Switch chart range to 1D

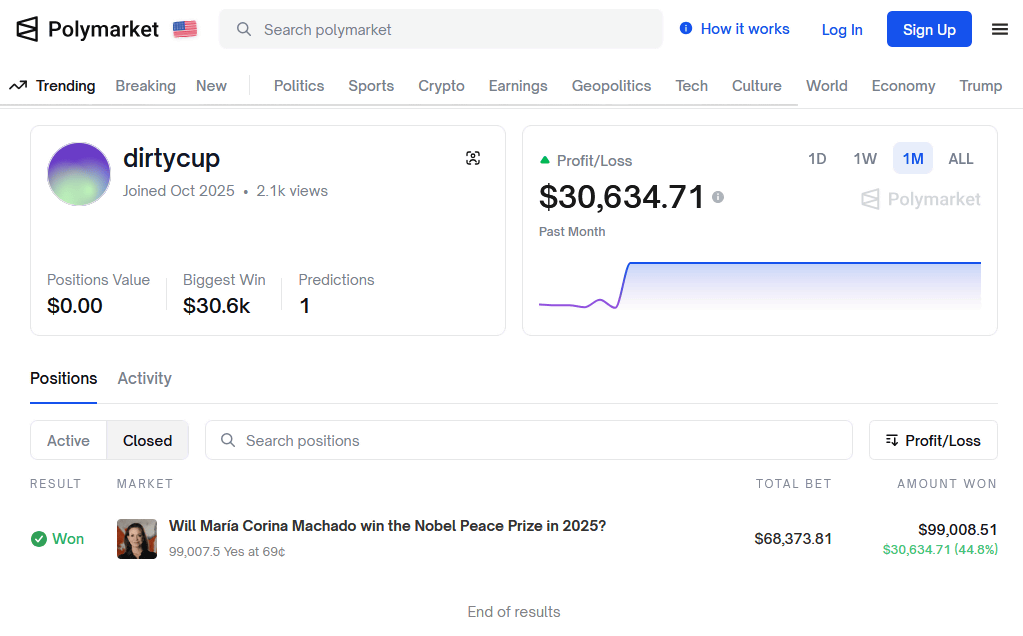817,158
